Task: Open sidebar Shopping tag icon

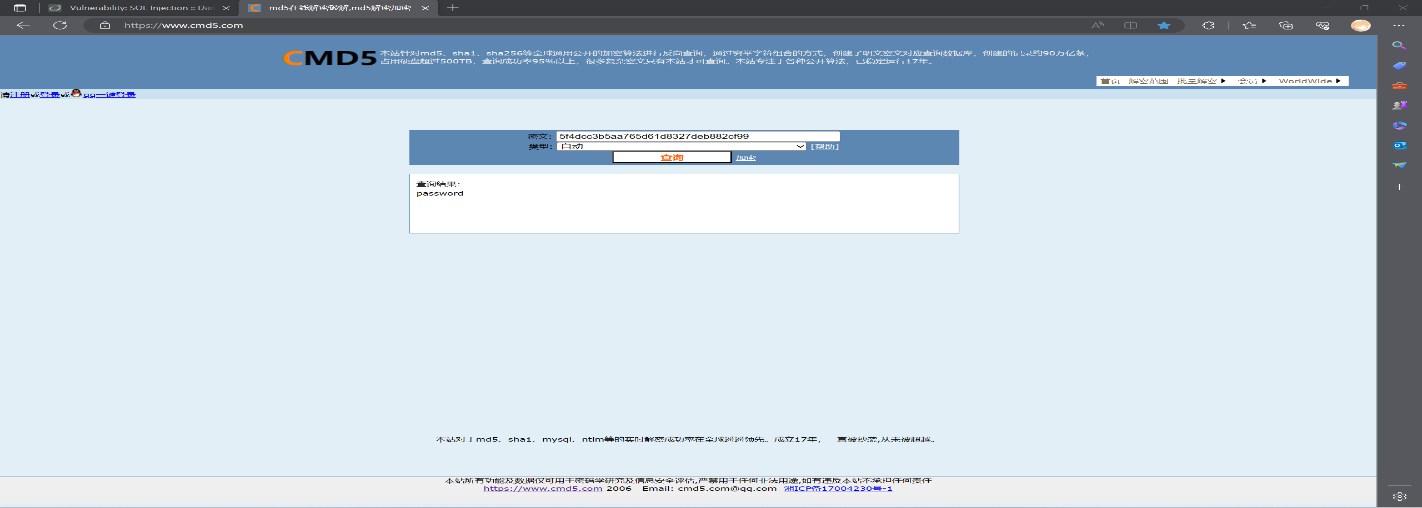Action: [x=1399, y=65]
